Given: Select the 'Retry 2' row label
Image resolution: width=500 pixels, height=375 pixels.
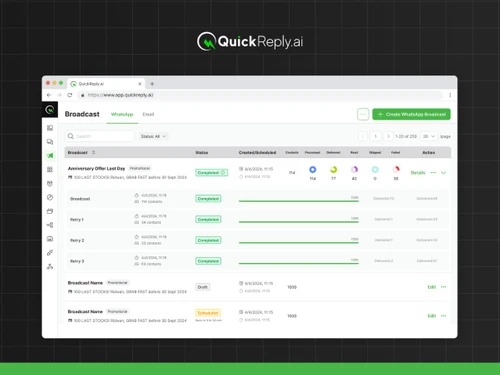Looking at the screenshot, I should [x=77, y=240].
